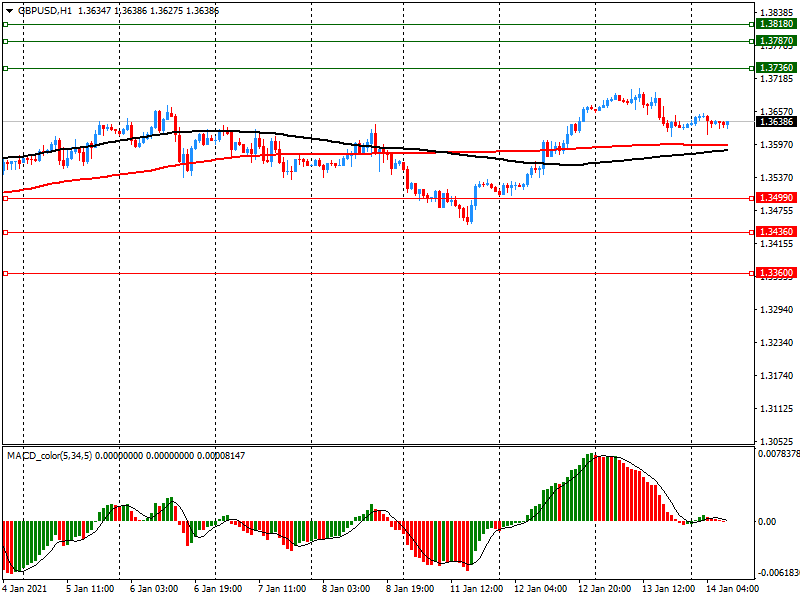Click the red 1.34990 price level tag
The width and height of the screenshot is (800, 600).
pos(776,198)
